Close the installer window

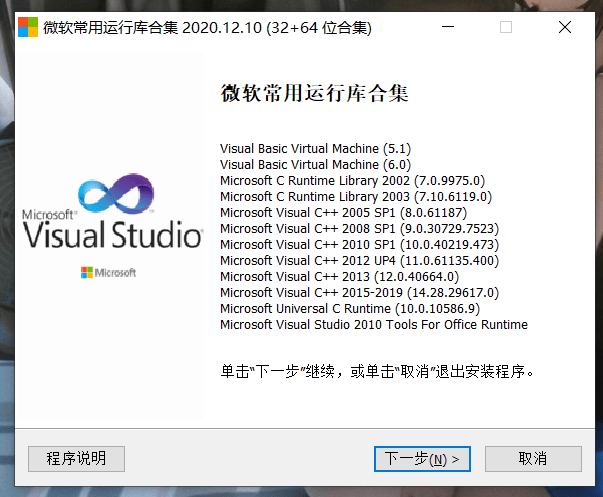[x=565, y=27]
